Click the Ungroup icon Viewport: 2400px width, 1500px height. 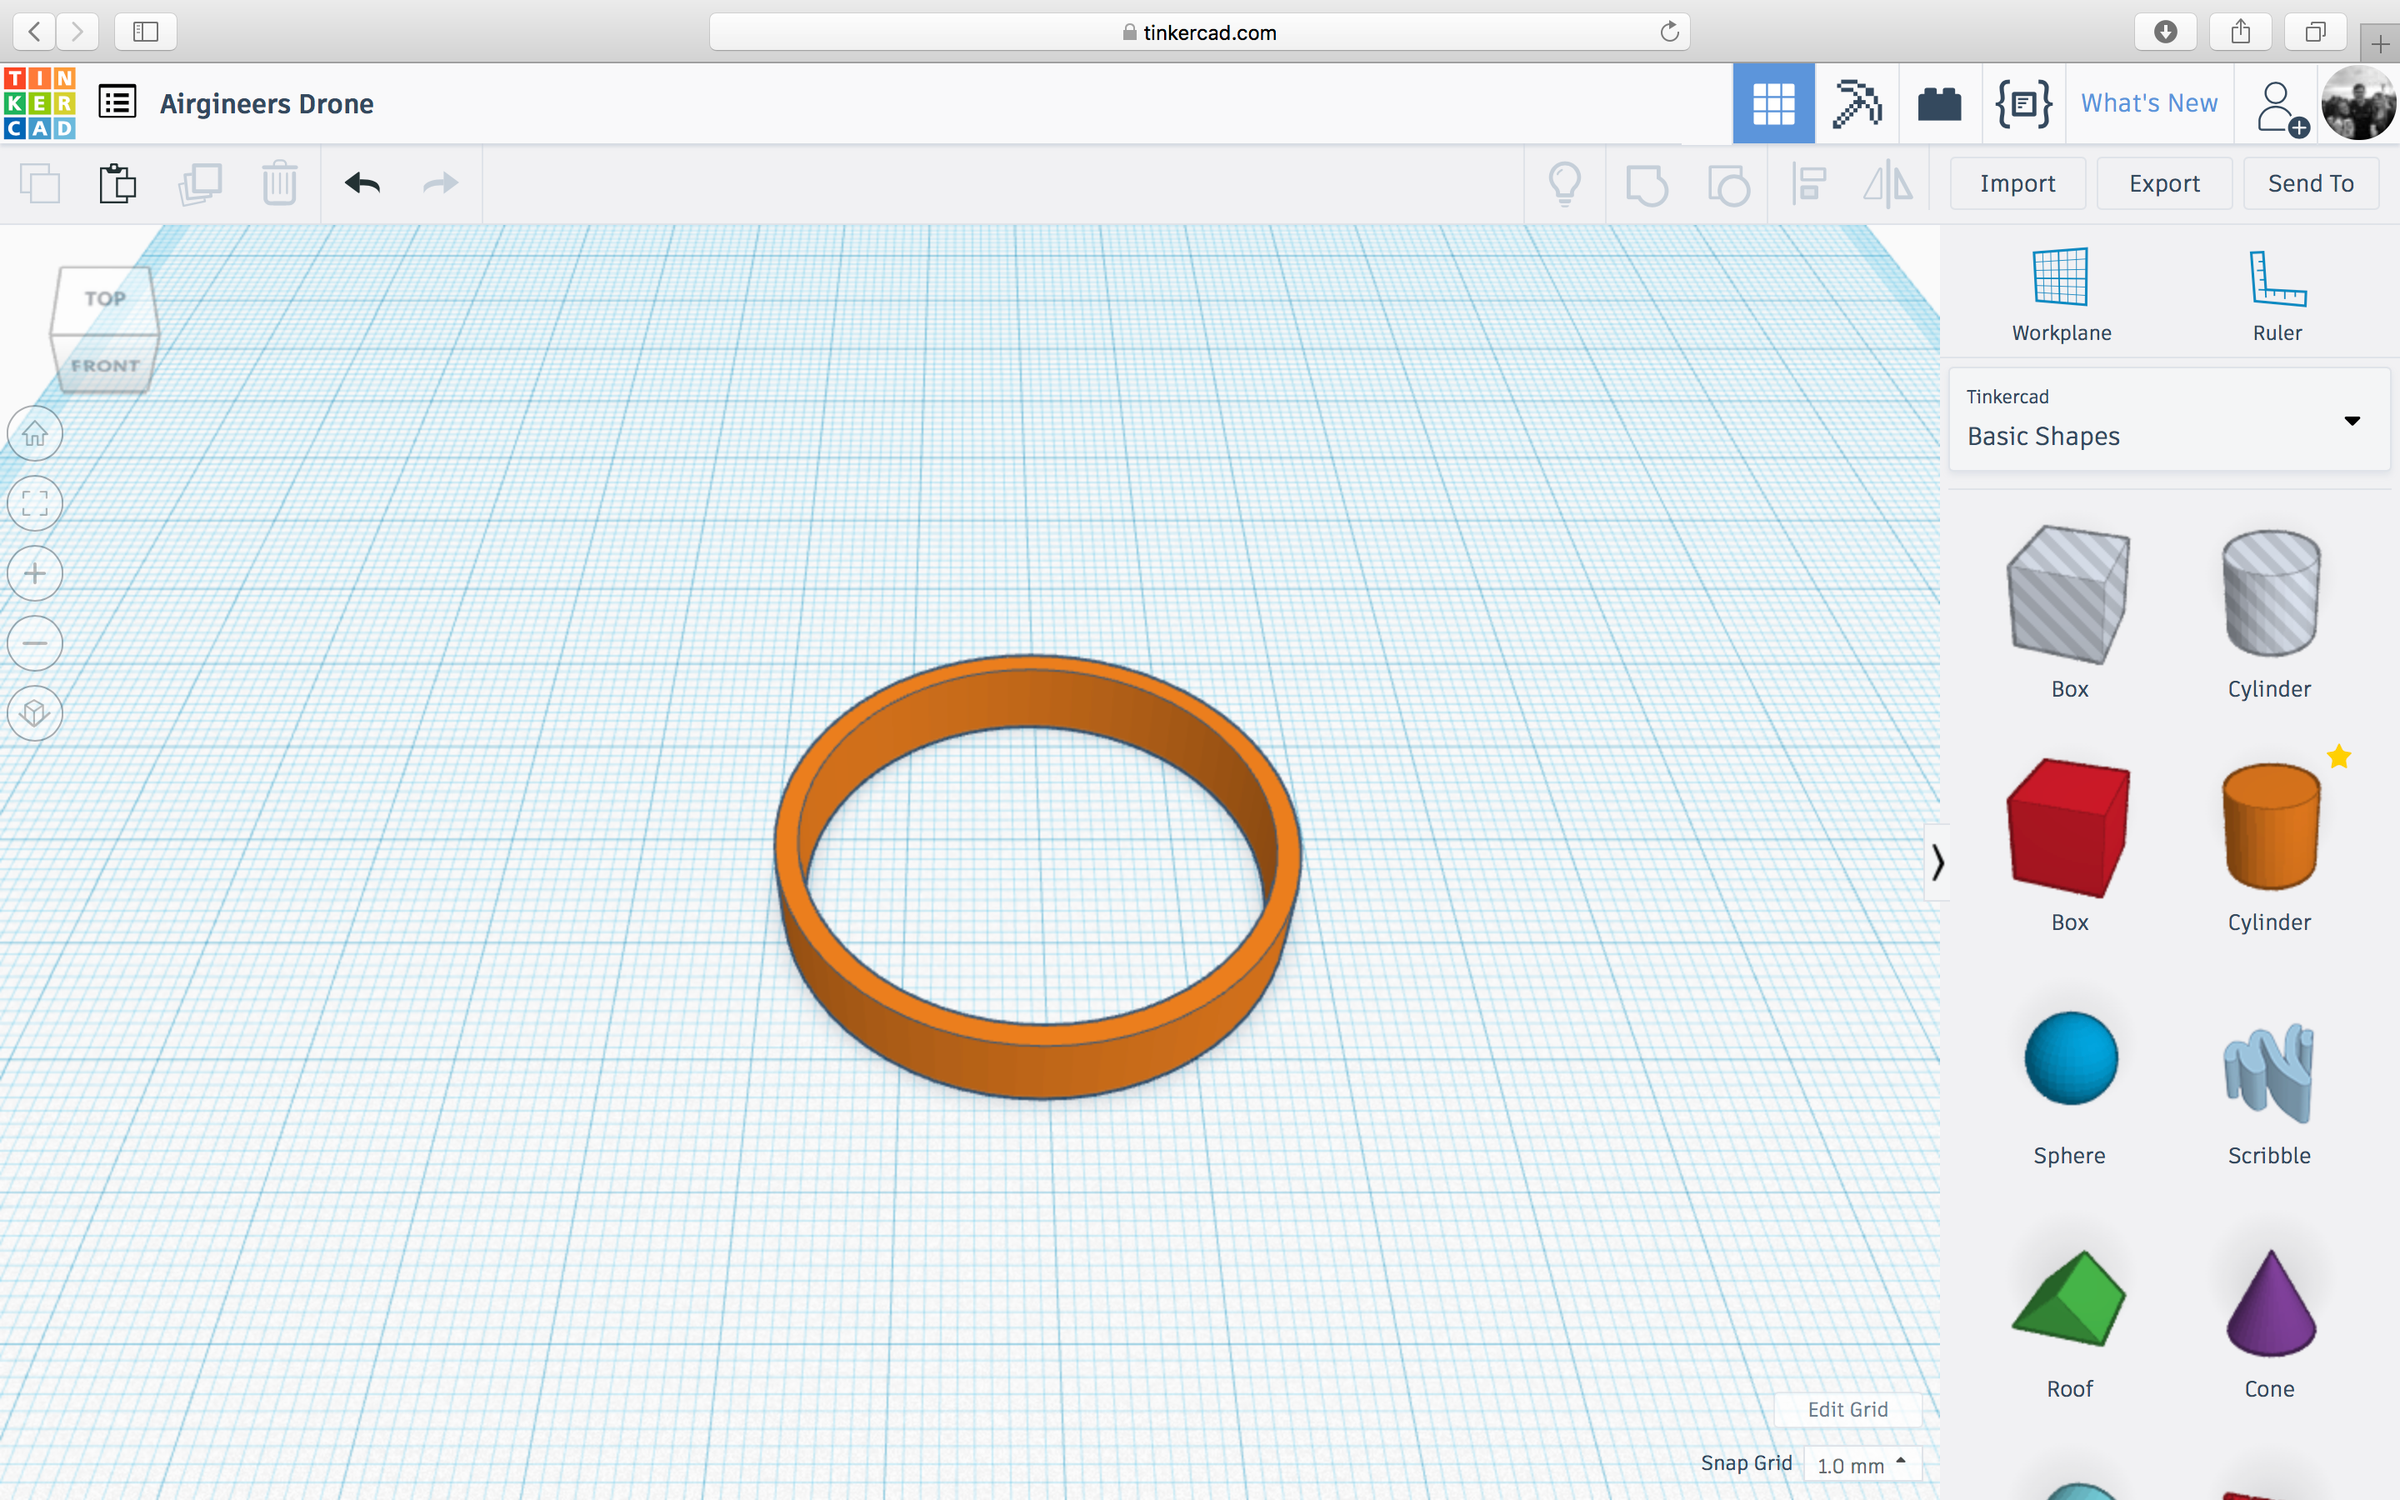1729,183
